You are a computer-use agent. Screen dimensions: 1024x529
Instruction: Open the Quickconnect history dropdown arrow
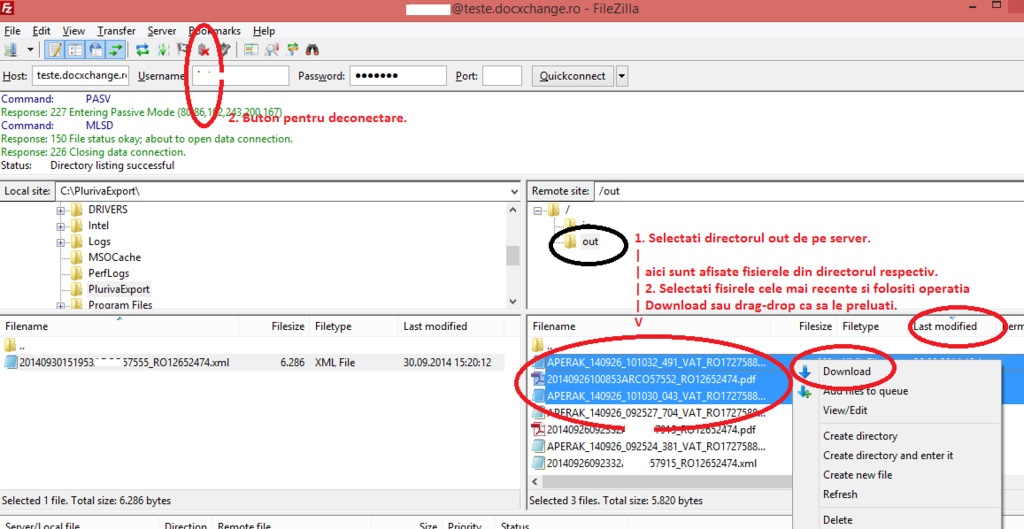pos(622,76)
